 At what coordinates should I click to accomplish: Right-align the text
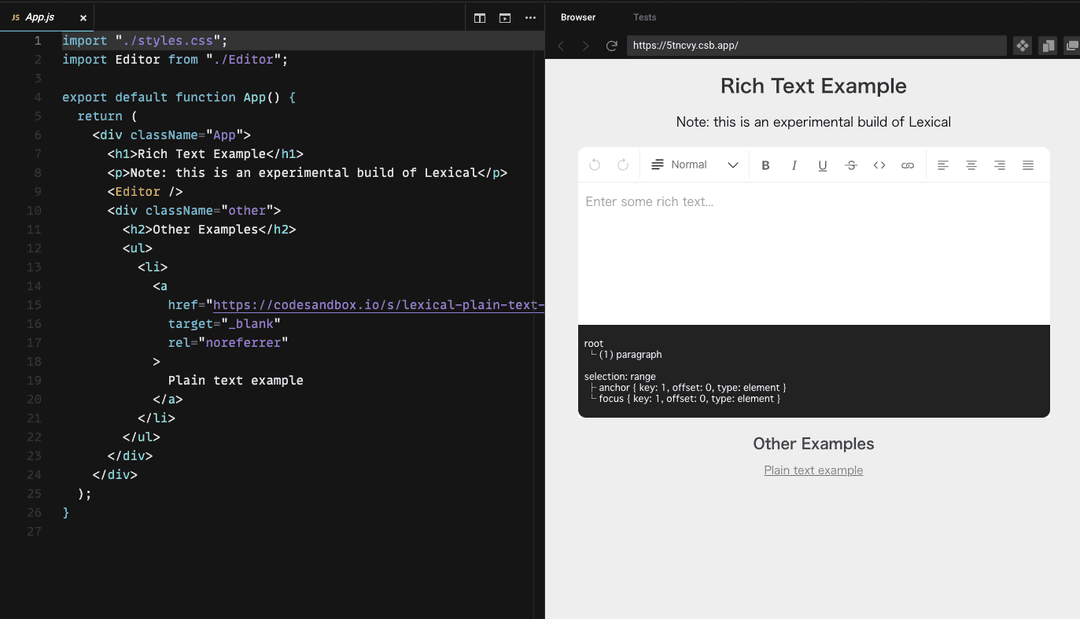point(999,165)
